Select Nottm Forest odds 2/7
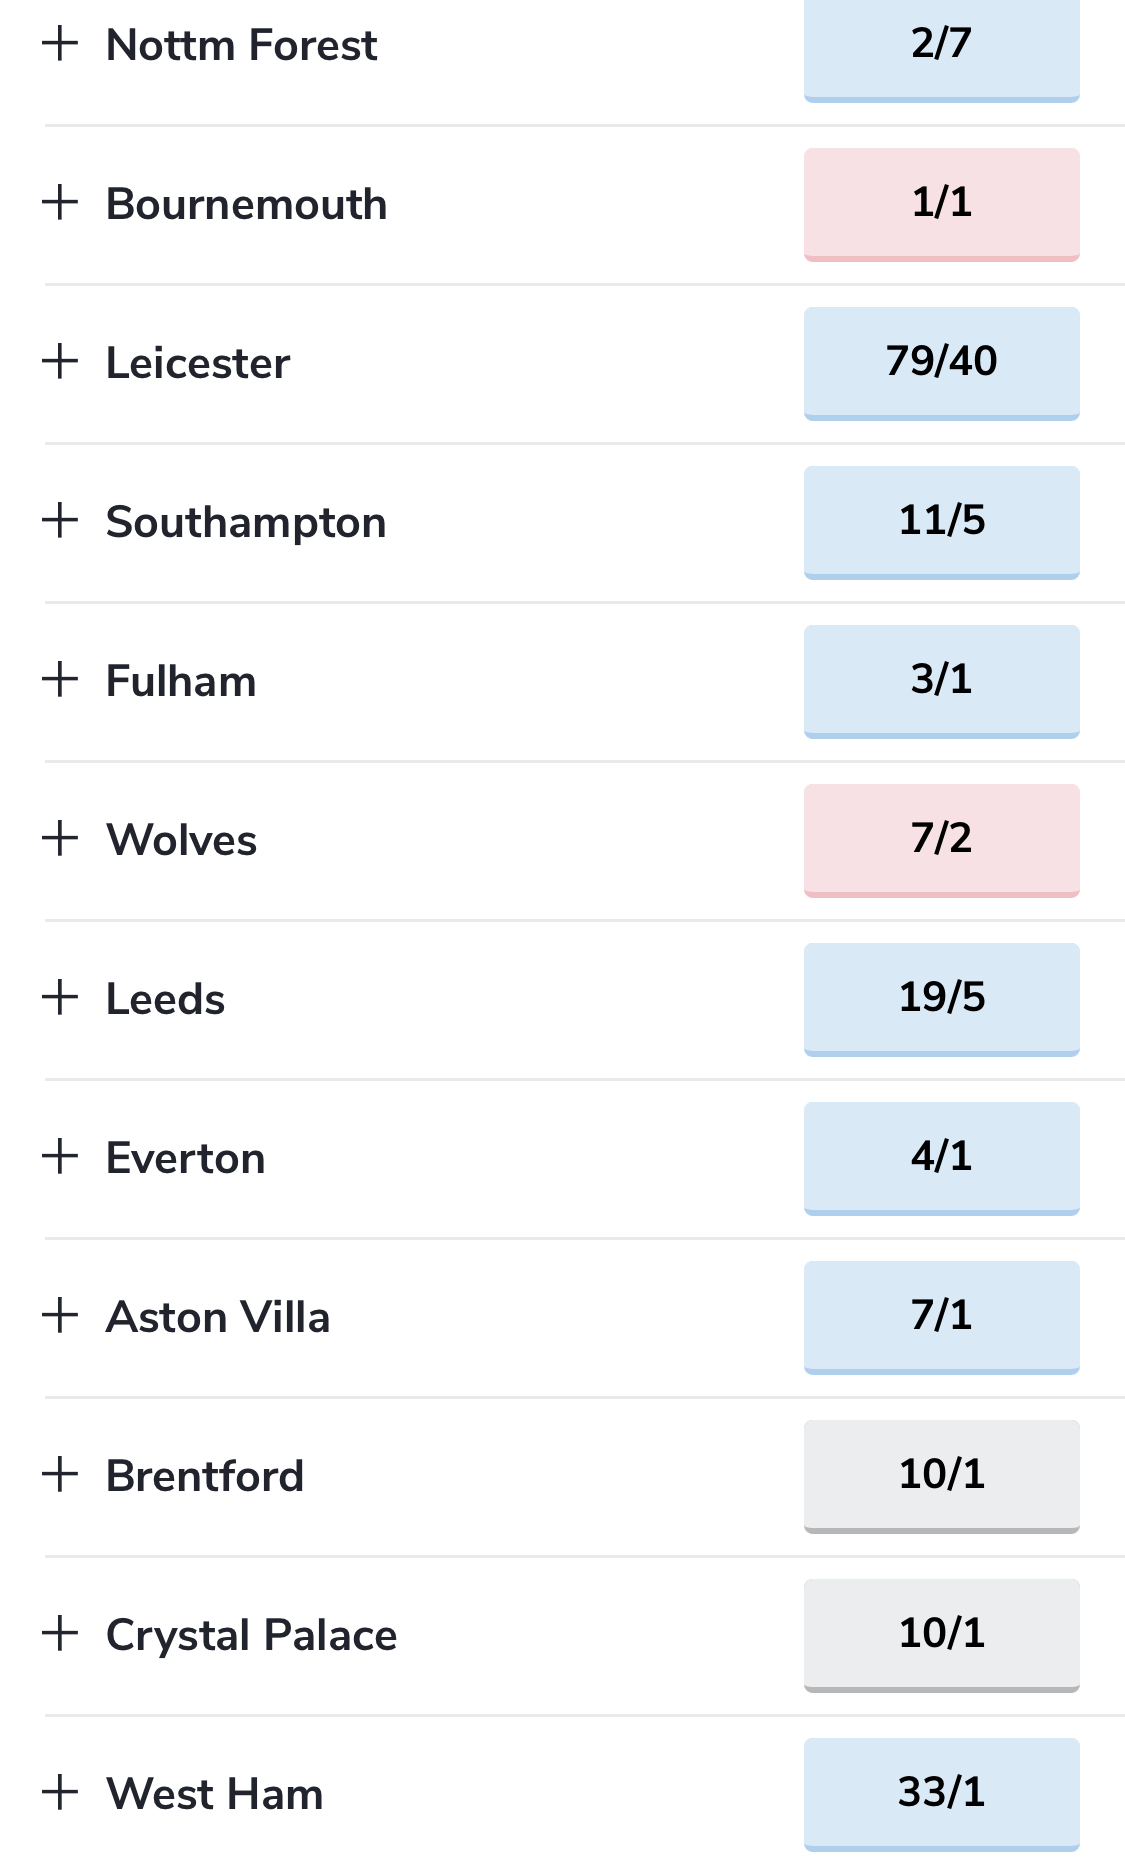The image size is (1125, 1862). point(941,47)
